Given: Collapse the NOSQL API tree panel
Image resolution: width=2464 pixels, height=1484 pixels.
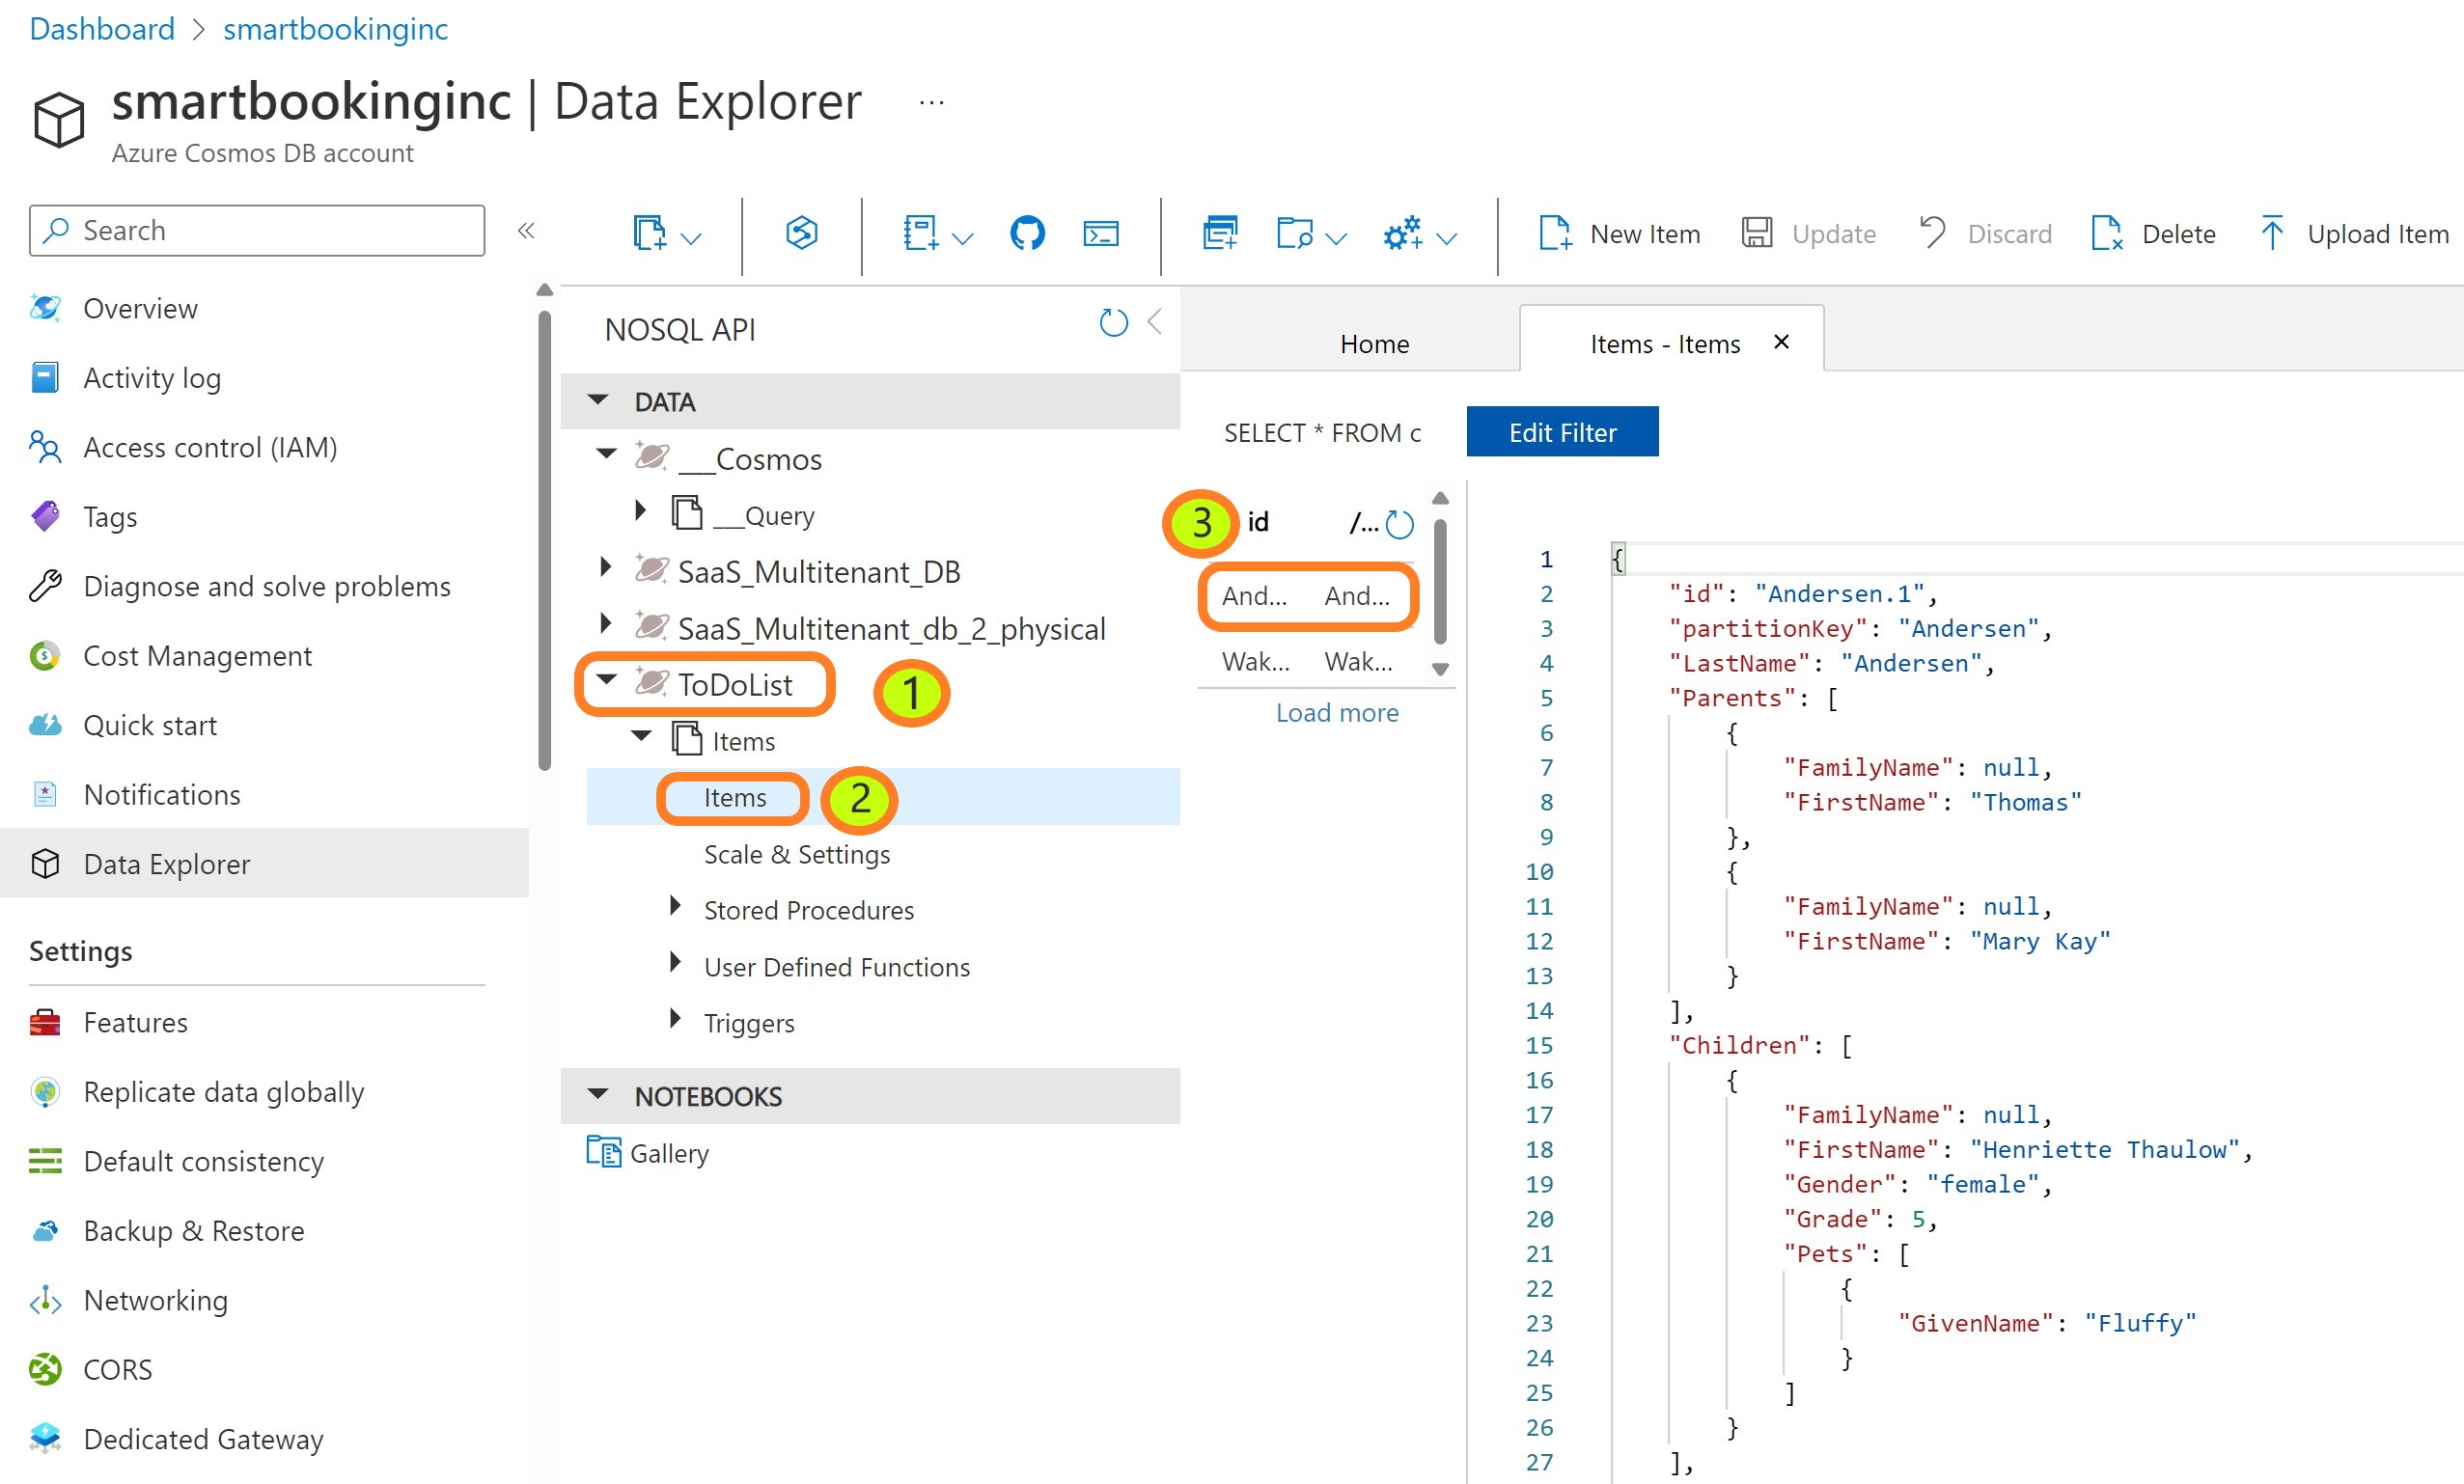Looking at the screenshot, I should pyautogui.click(x=1155, y=322).
